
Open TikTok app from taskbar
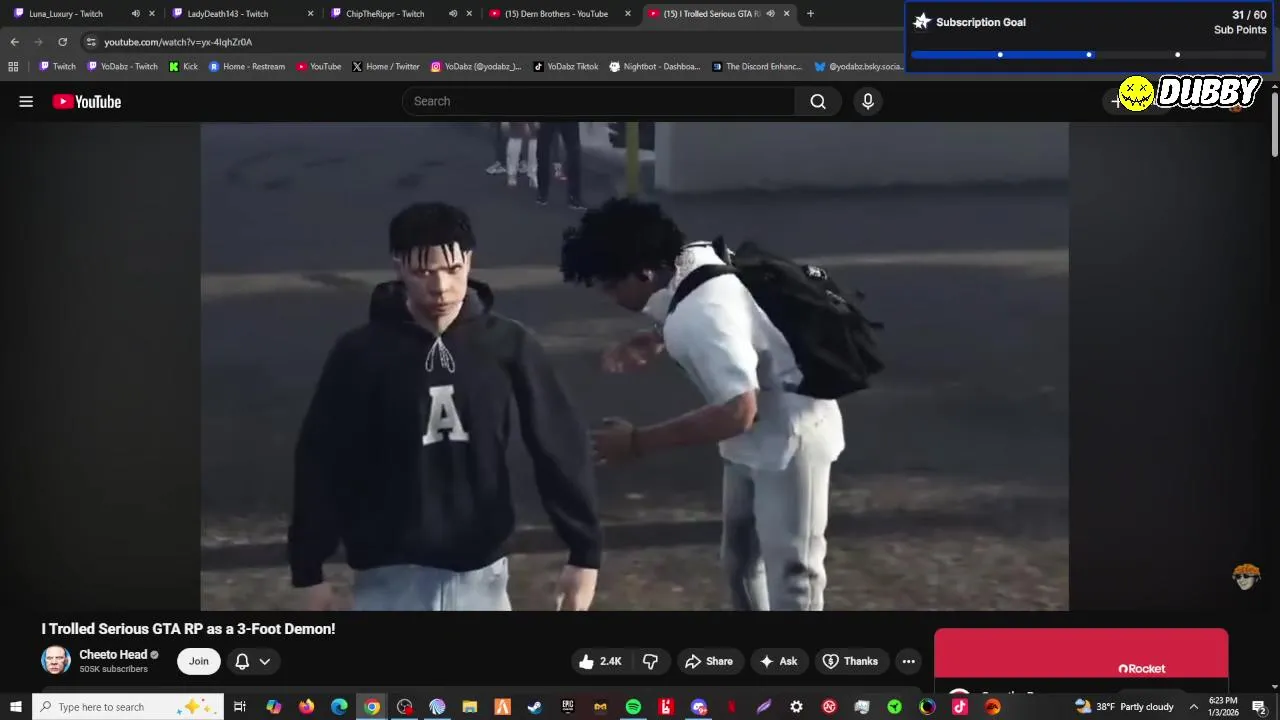click(x=960, y=707)
